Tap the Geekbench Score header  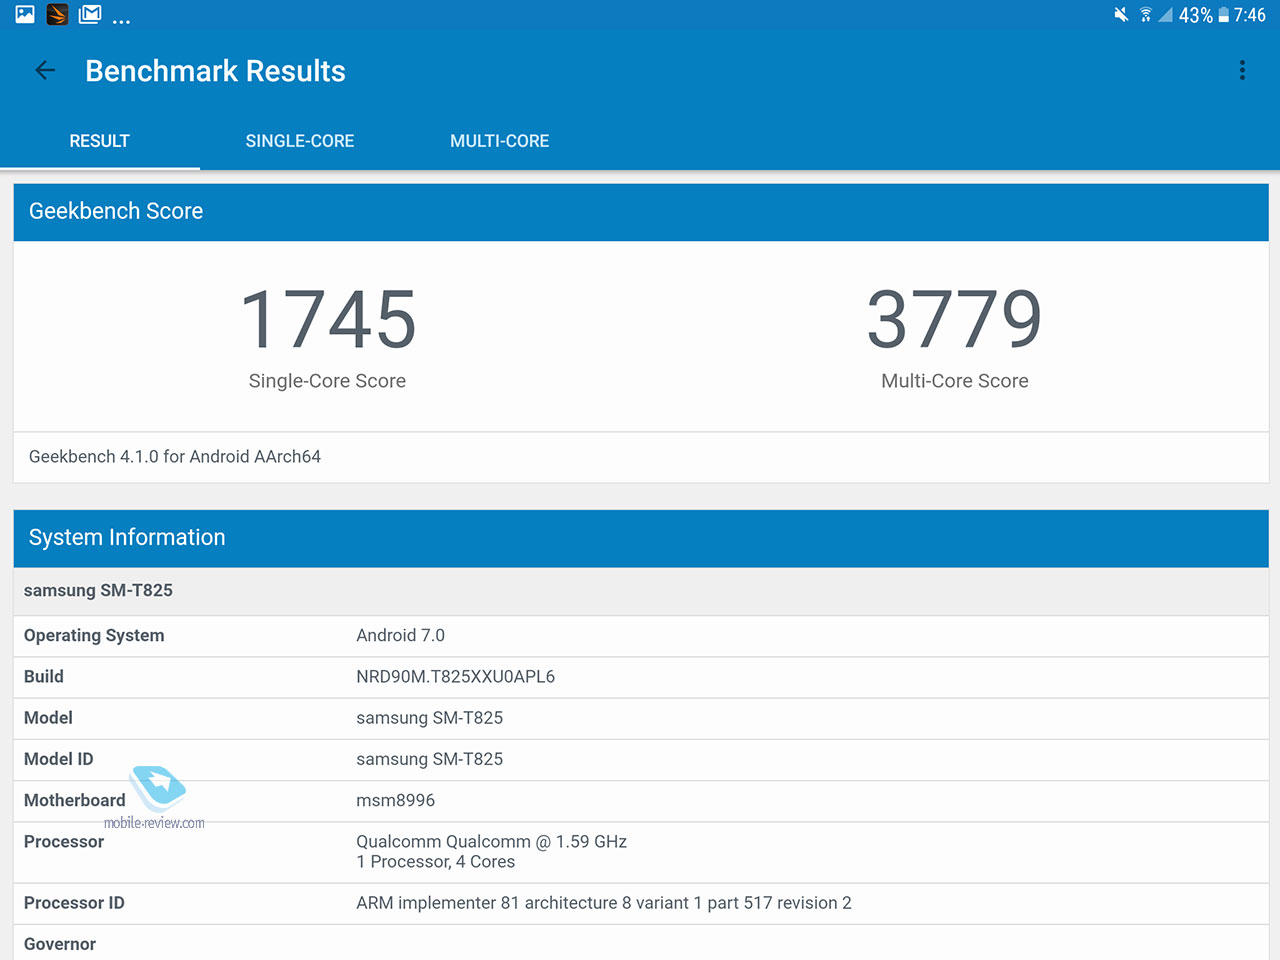tap(641, 211)
